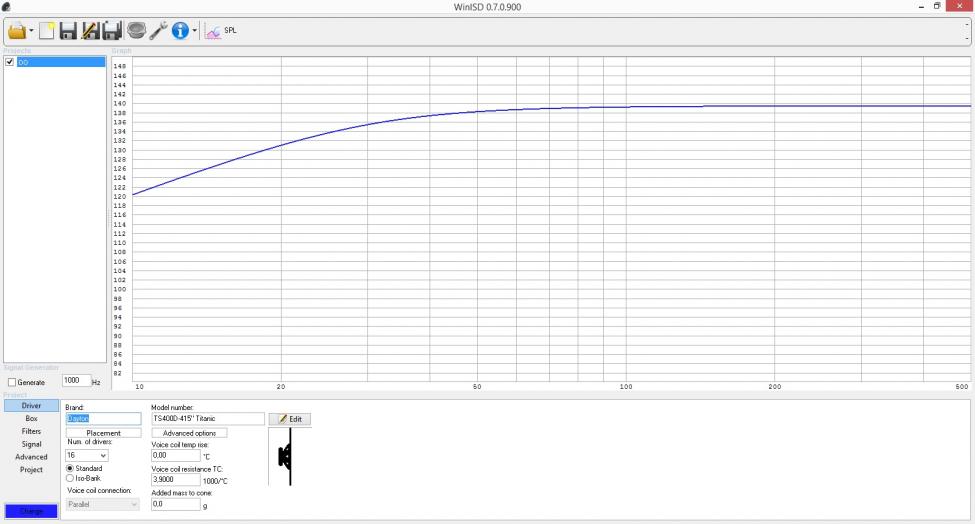The height and width of the screenshot is (524, 975).
Task: Click the Edit button with pencil
Action: (x=290, y=419)
